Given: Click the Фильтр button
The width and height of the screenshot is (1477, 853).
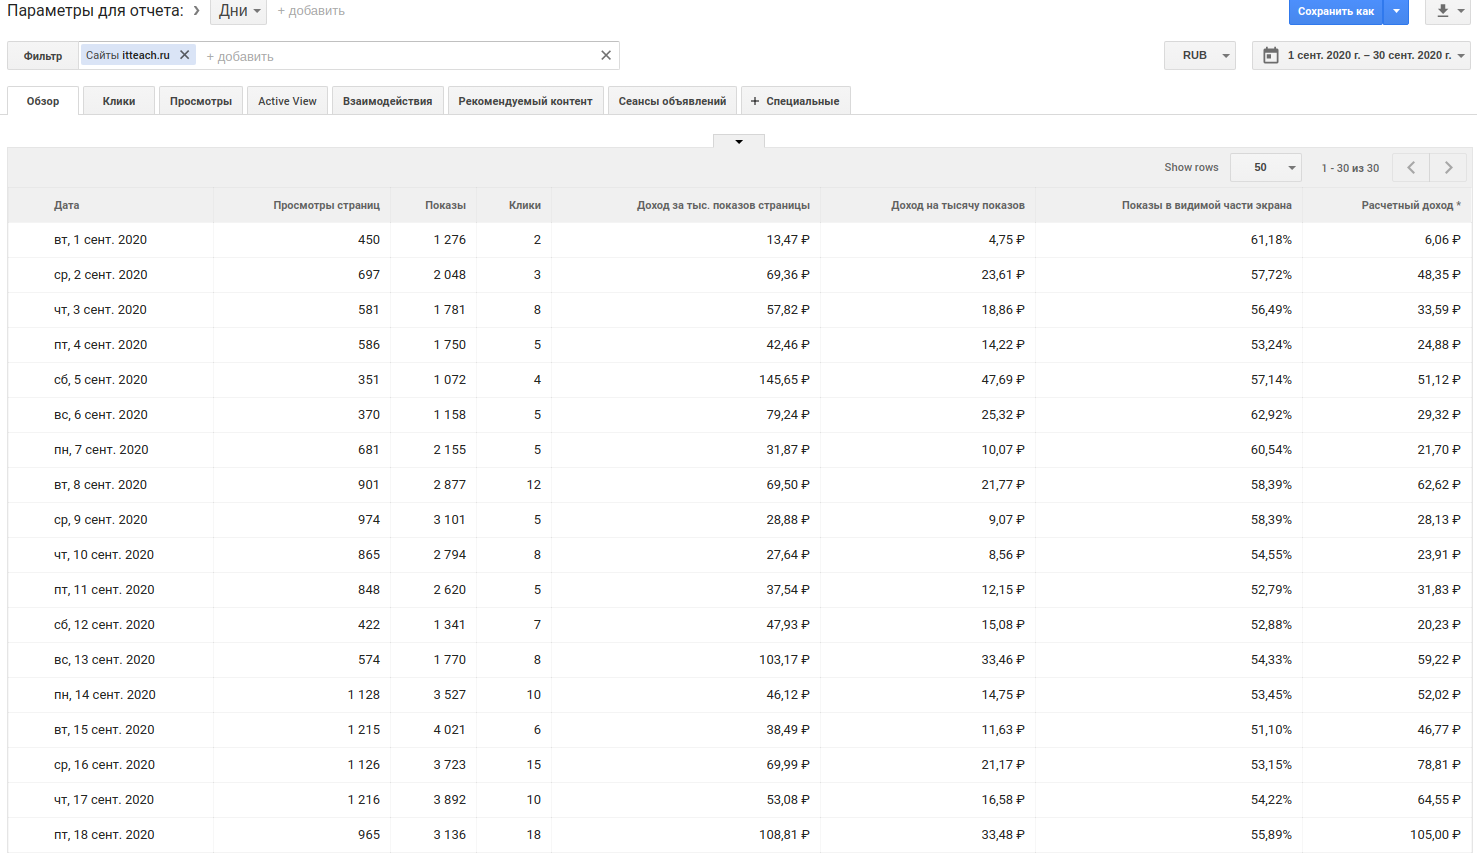Looking at the screenshot, I should point(43,56).
